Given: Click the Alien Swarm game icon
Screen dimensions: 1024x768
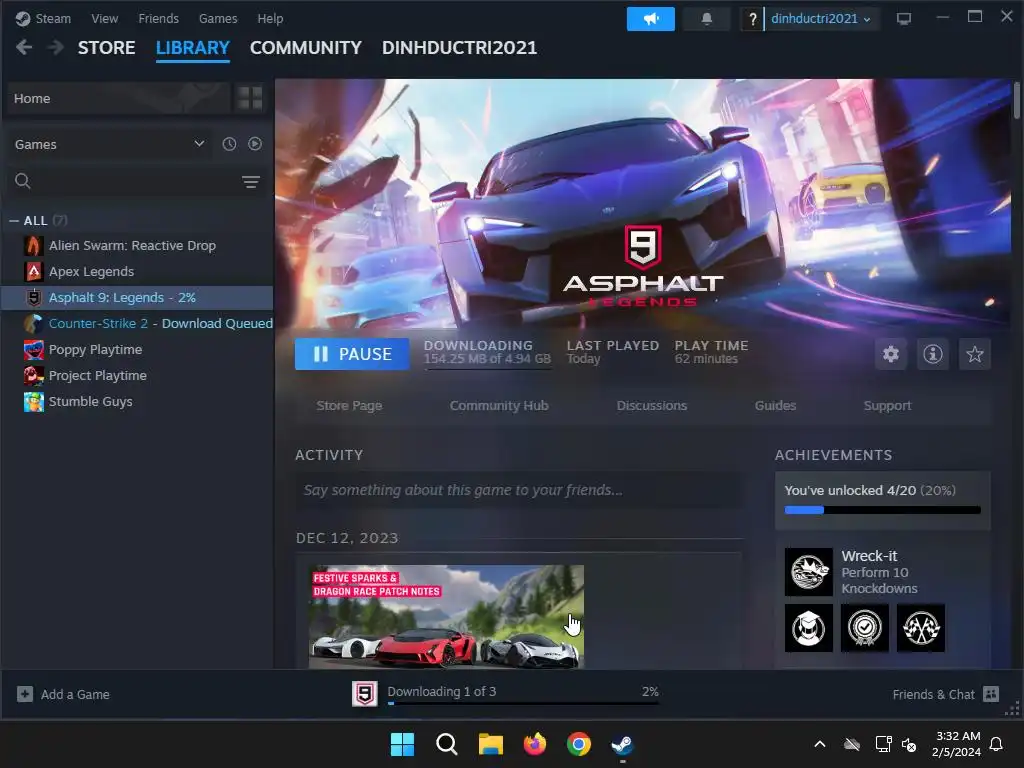Looking at the screenshot, I should point(34,246).
